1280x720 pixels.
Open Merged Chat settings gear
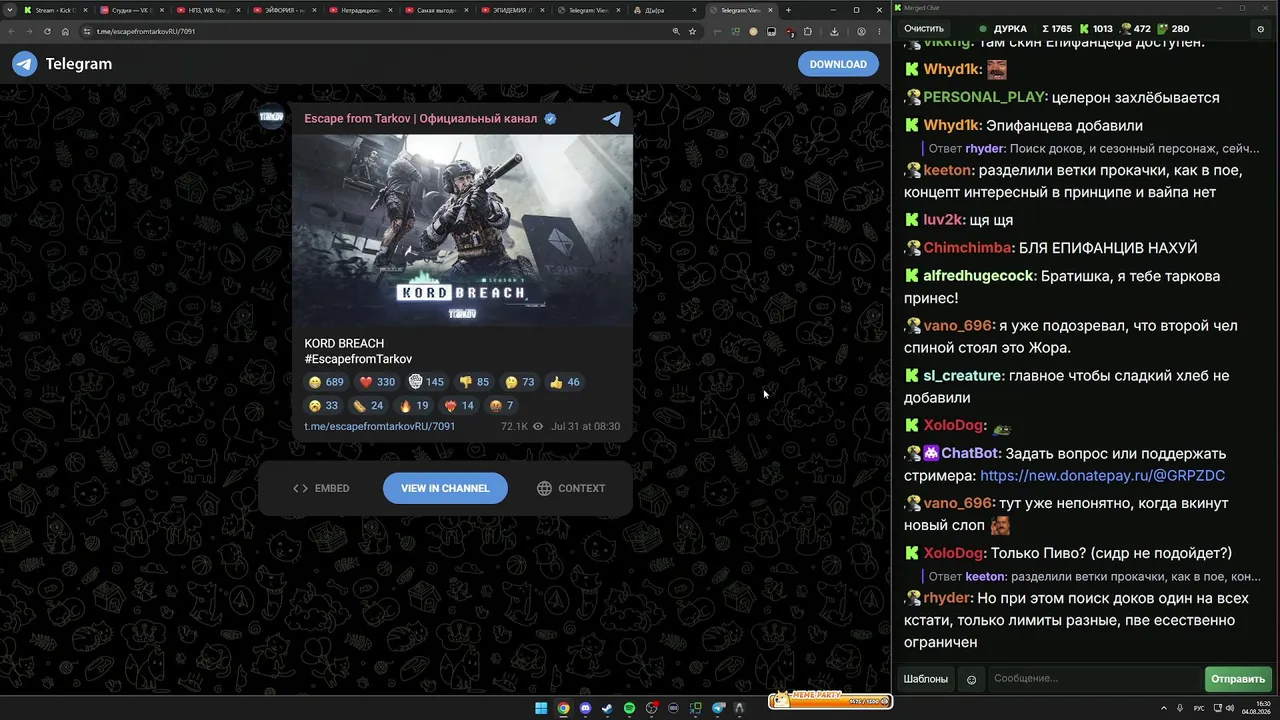pyautogui.click(x=1260, y=29)
